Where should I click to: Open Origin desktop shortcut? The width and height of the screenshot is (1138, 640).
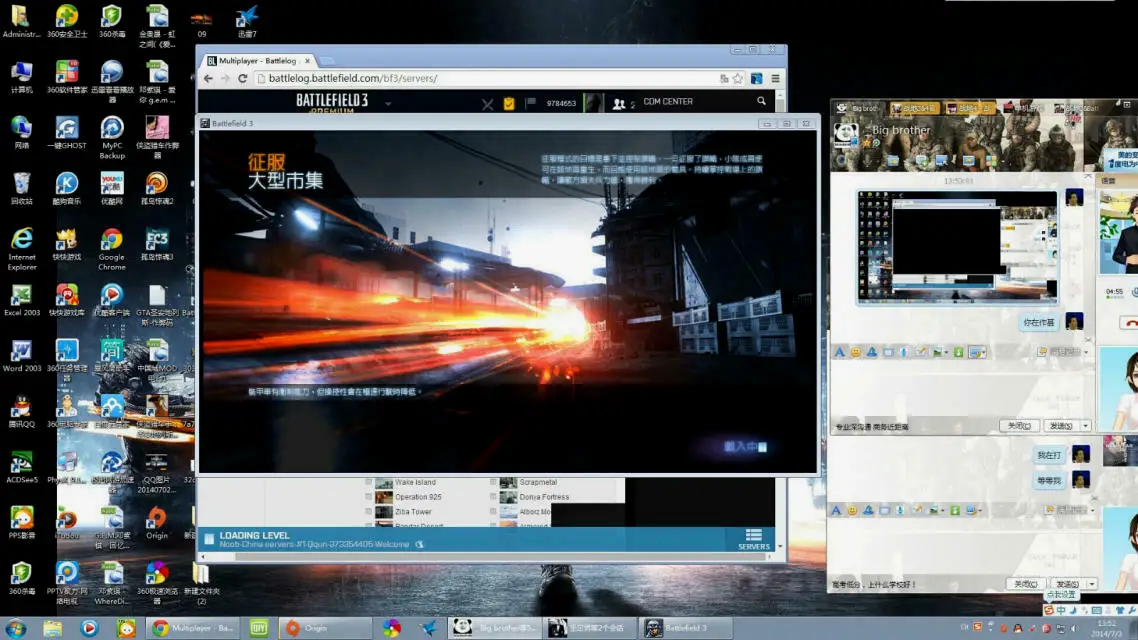coord(156,523)
